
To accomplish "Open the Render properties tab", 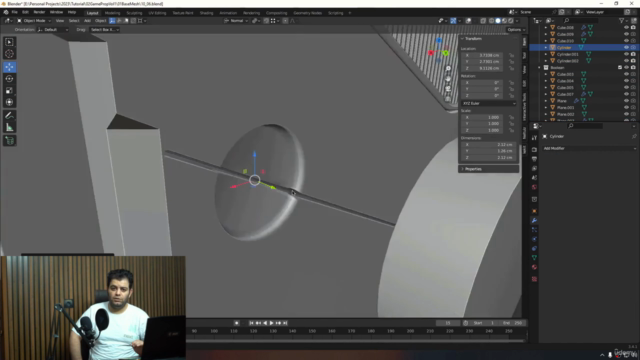I will pos(534,149).
